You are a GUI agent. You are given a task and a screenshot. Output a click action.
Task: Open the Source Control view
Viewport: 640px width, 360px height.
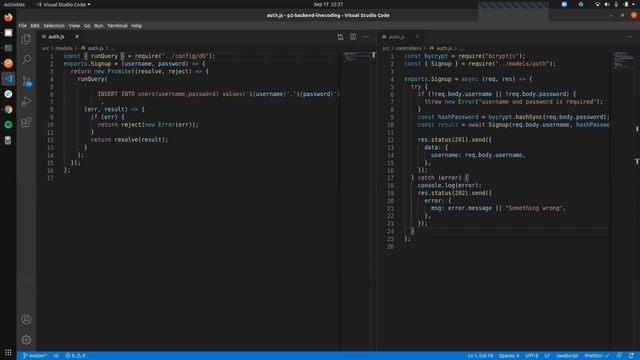pyautogui.click(x=27, y=81)
